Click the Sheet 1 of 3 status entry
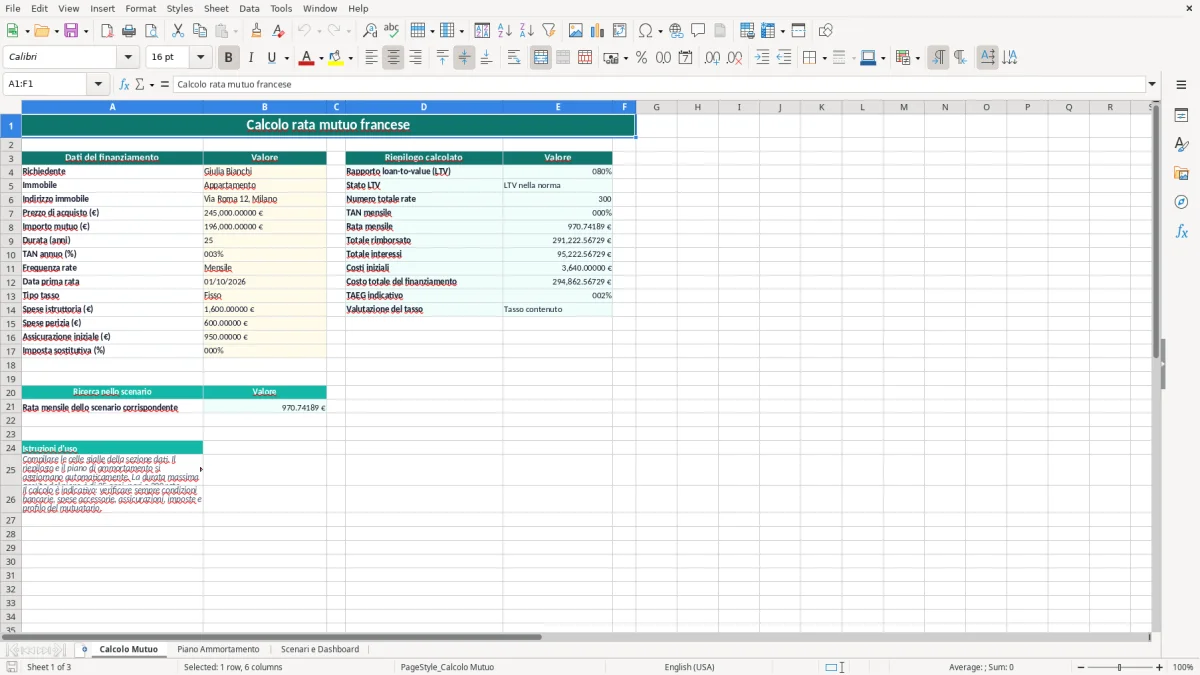This screenshot has width=1200, height=675. click(49, 667)
